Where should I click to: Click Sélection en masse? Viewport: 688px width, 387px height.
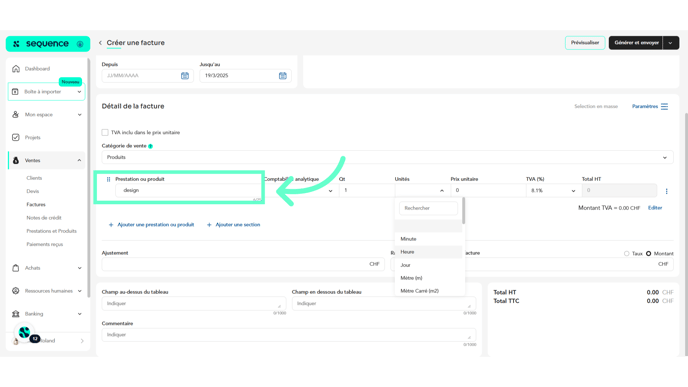click(x=596, y=106)
